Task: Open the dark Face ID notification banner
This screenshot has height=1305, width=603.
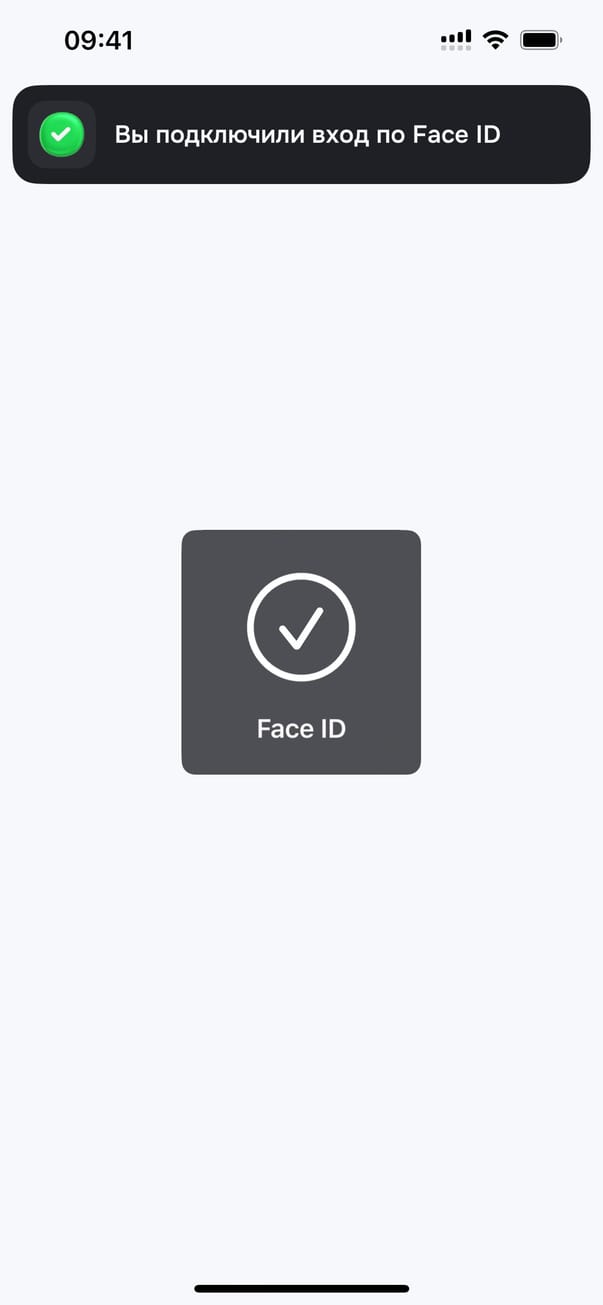Action: click(301, 134)
